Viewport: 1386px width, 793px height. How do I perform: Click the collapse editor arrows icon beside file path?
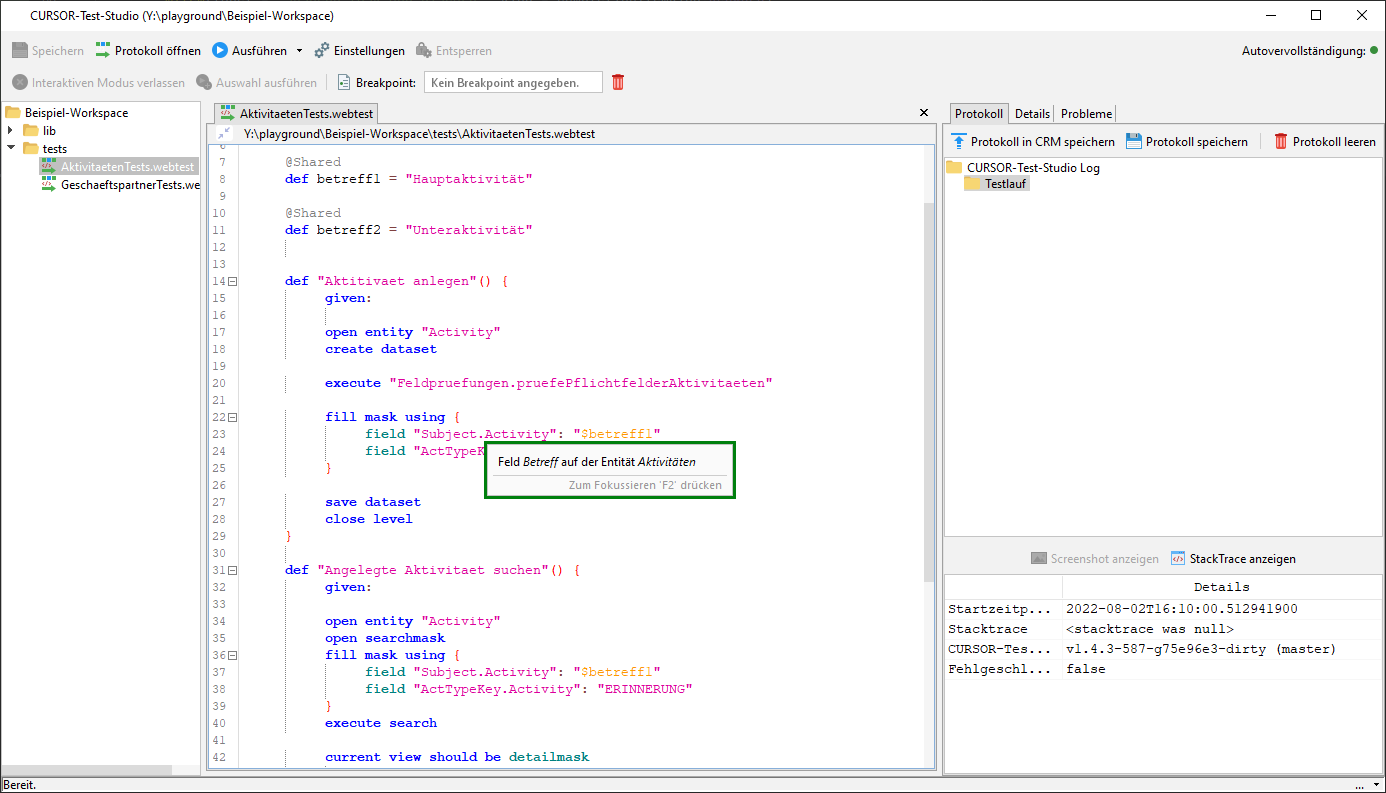pos(224,133)
